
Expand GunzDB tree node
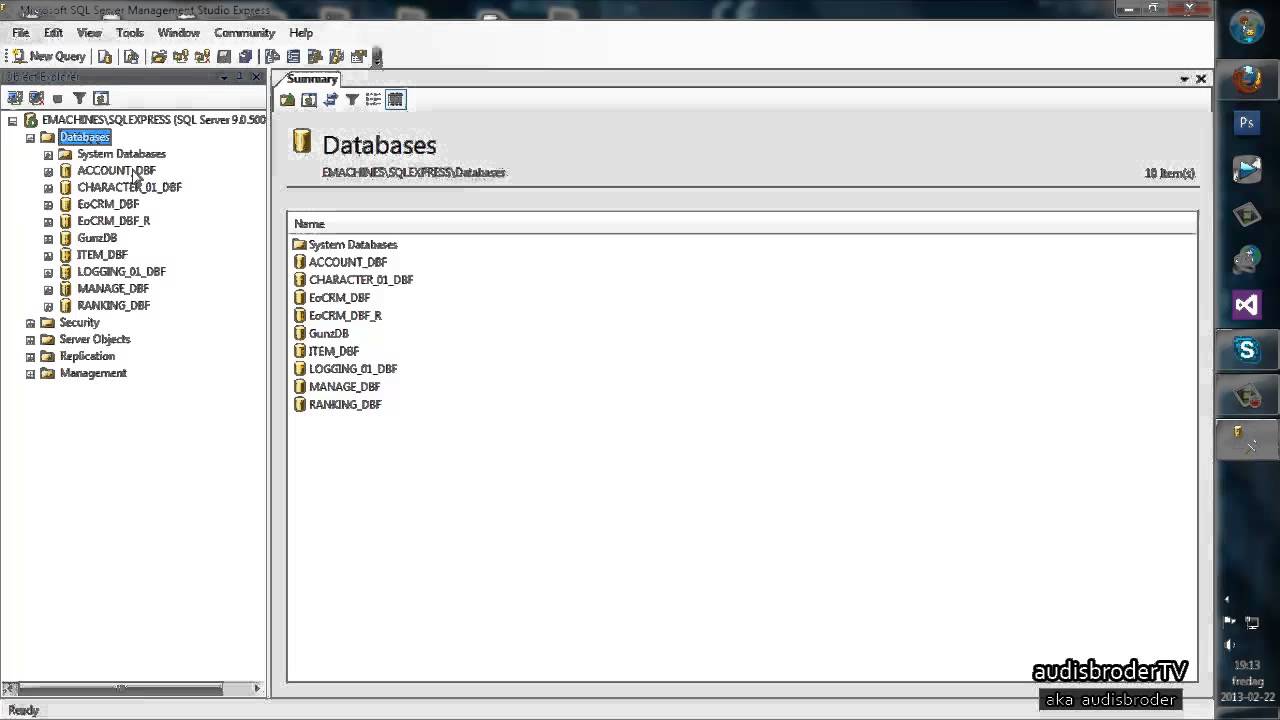coord(48,238)
